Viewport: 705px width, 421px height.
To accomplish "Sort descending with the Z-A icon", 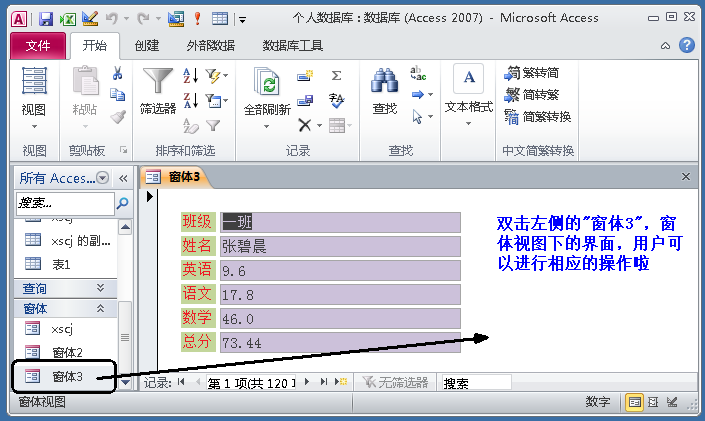I will click(191, 100).
